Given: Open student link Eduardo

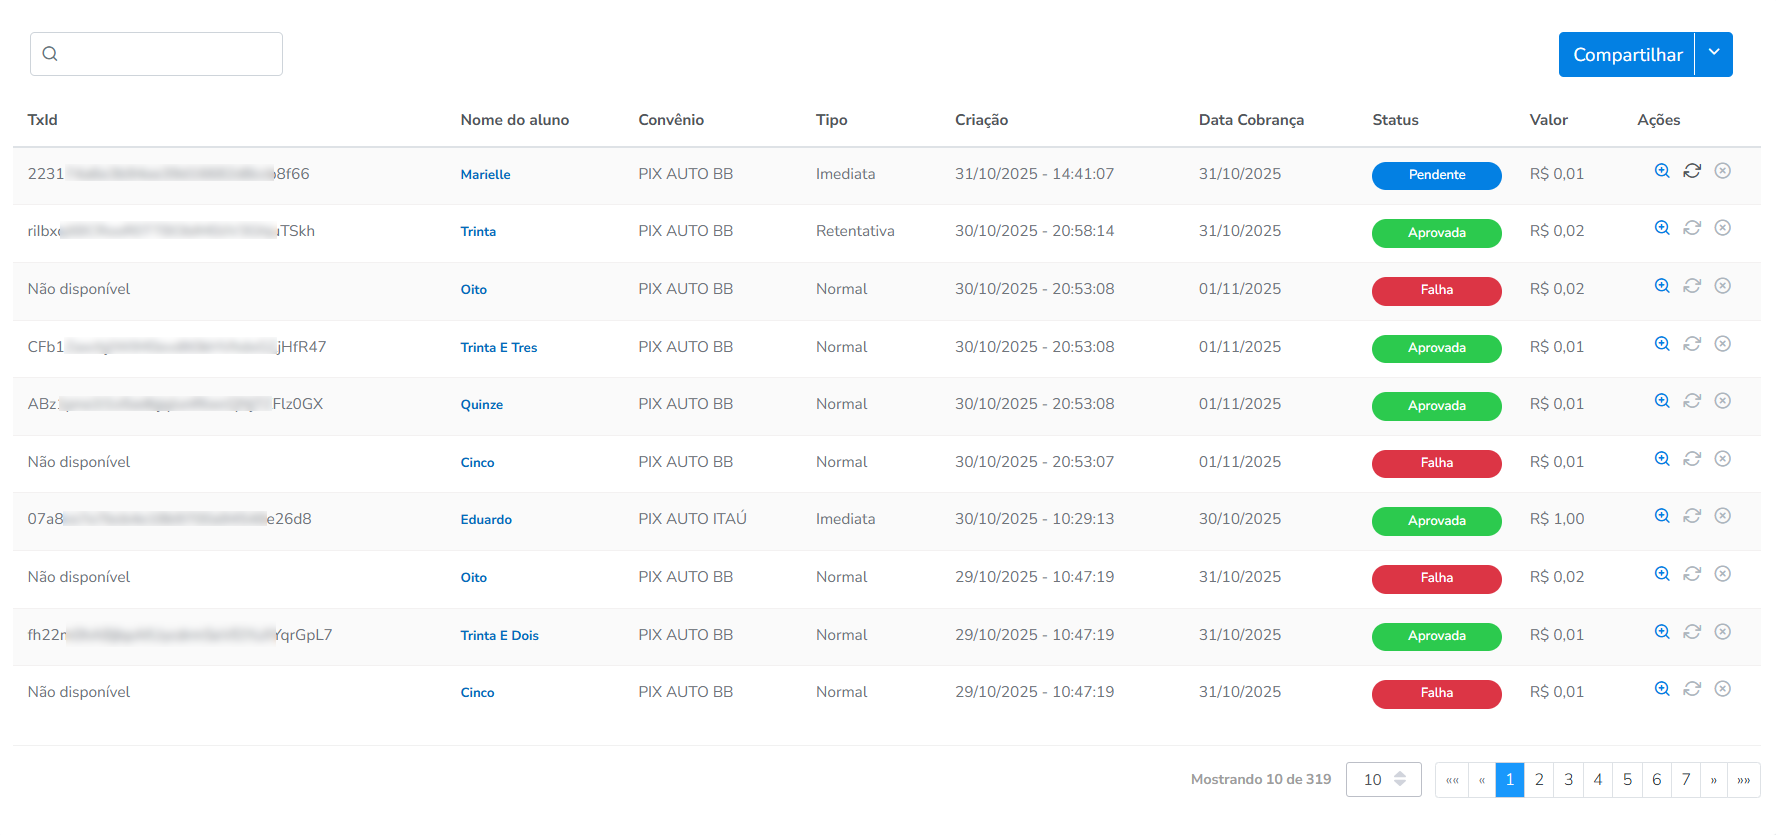Looking at the screenshot, I should [486, 520].
